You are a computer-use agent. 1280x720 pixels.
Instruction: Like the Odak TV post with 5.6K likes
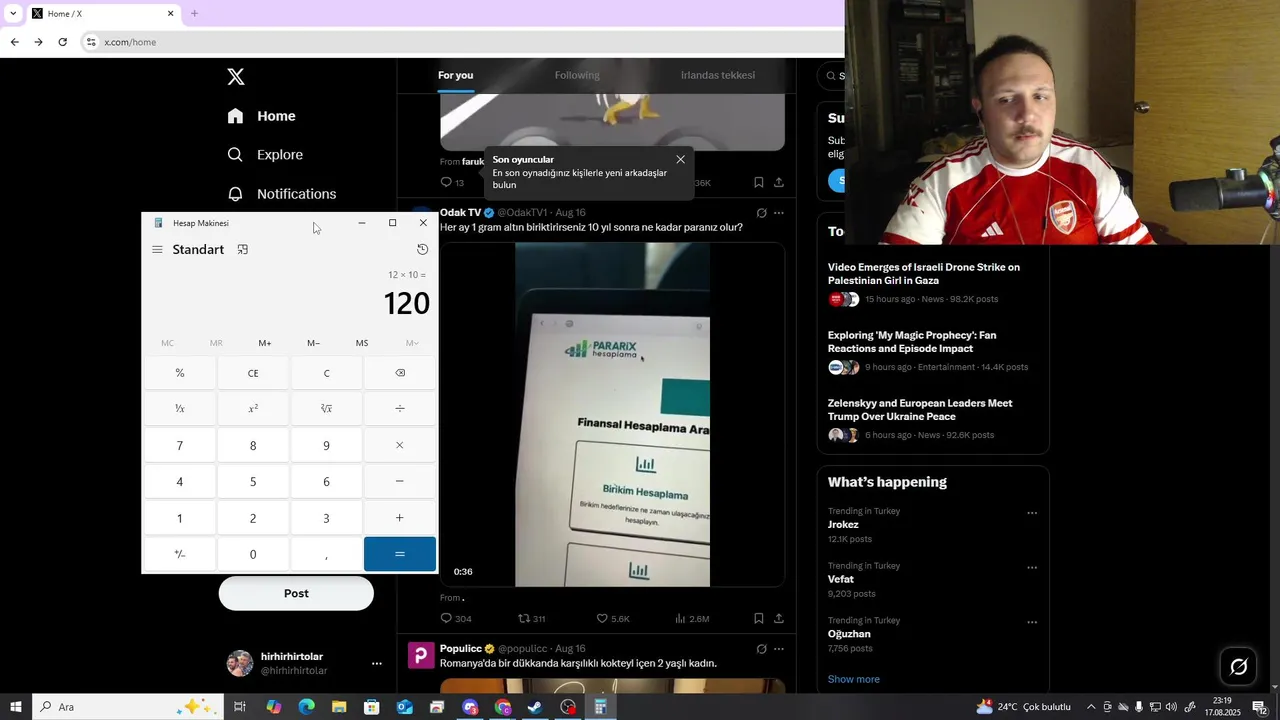tap(613, 619)
